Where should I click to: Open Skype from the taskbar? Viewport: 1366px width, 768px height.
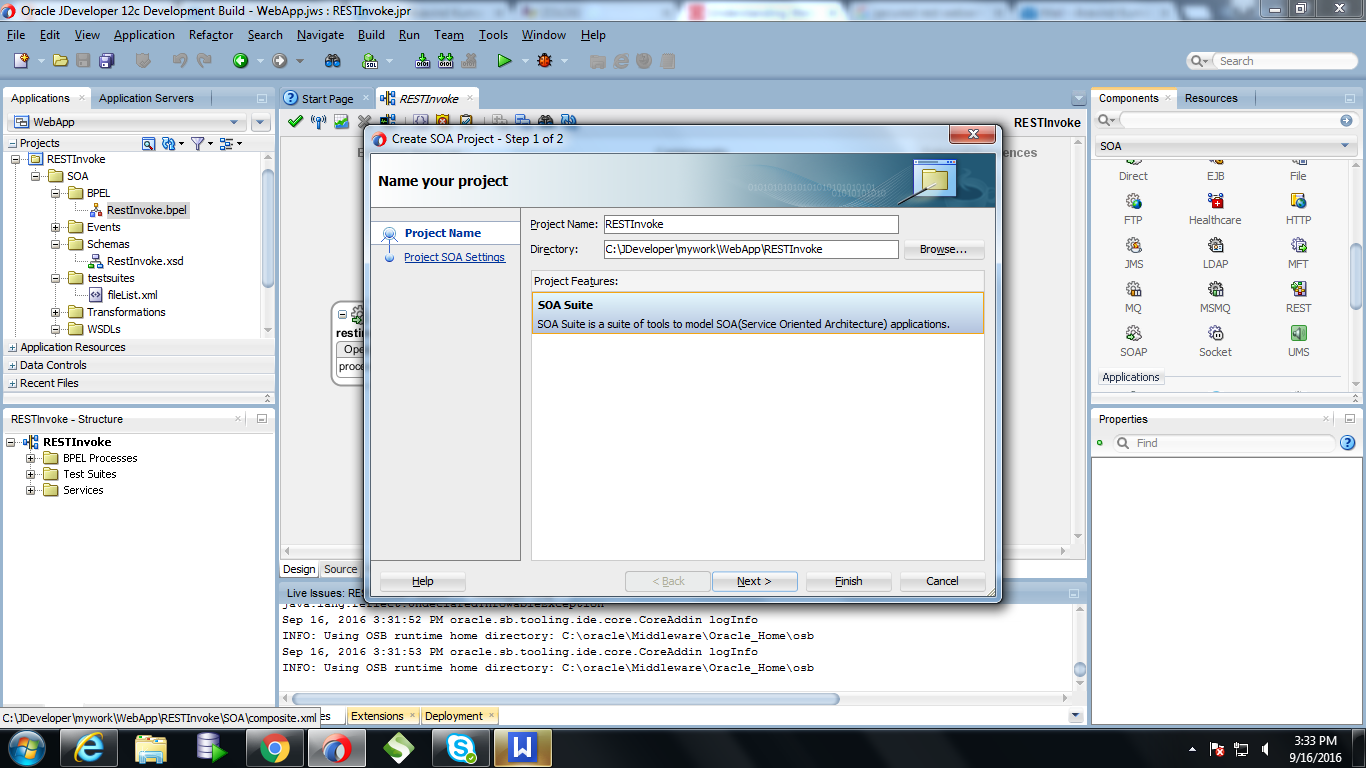460,747
